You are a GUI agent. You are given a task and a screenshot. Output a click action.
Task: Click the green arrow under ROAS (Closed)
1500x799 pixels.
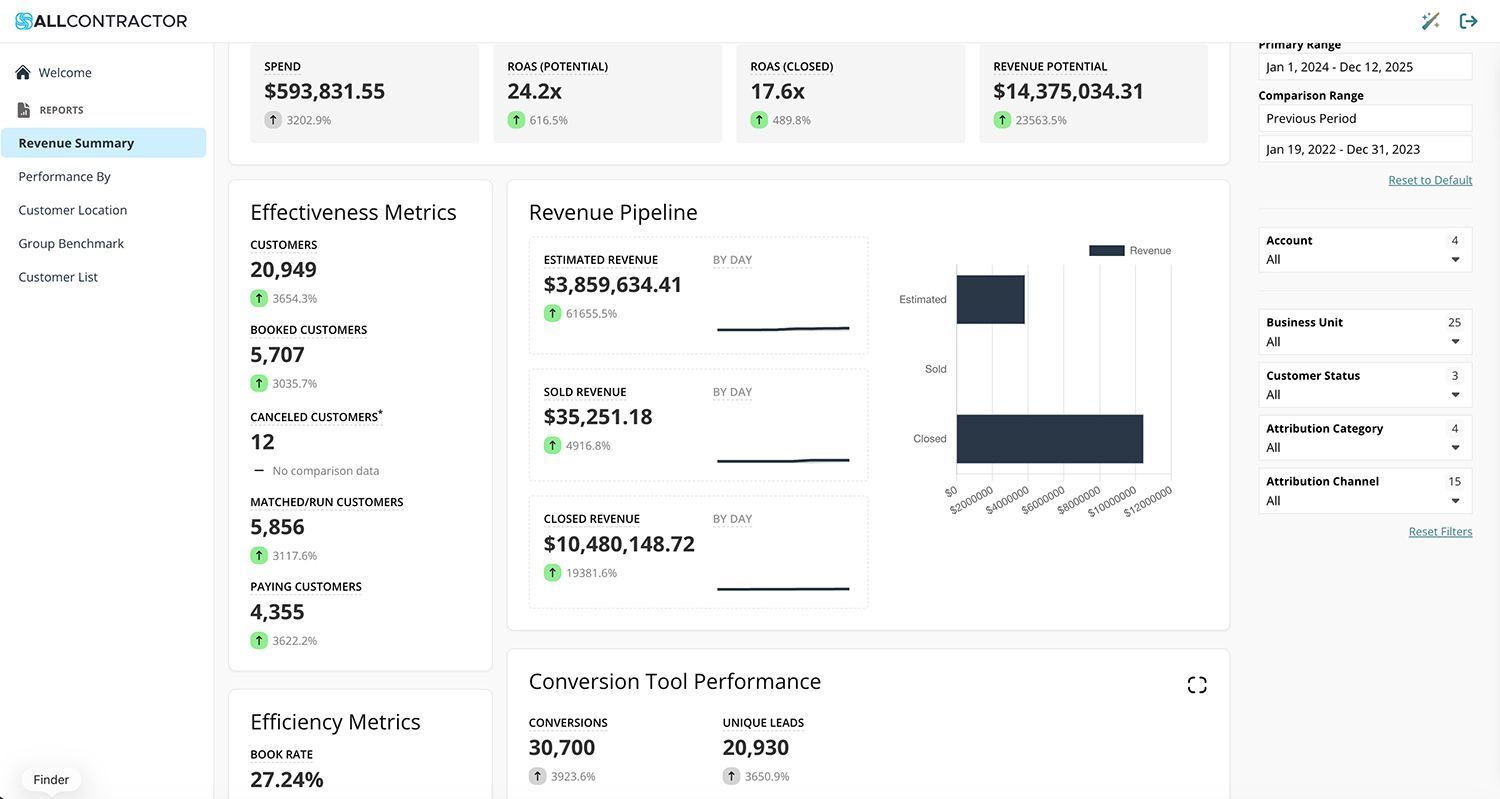759,120
